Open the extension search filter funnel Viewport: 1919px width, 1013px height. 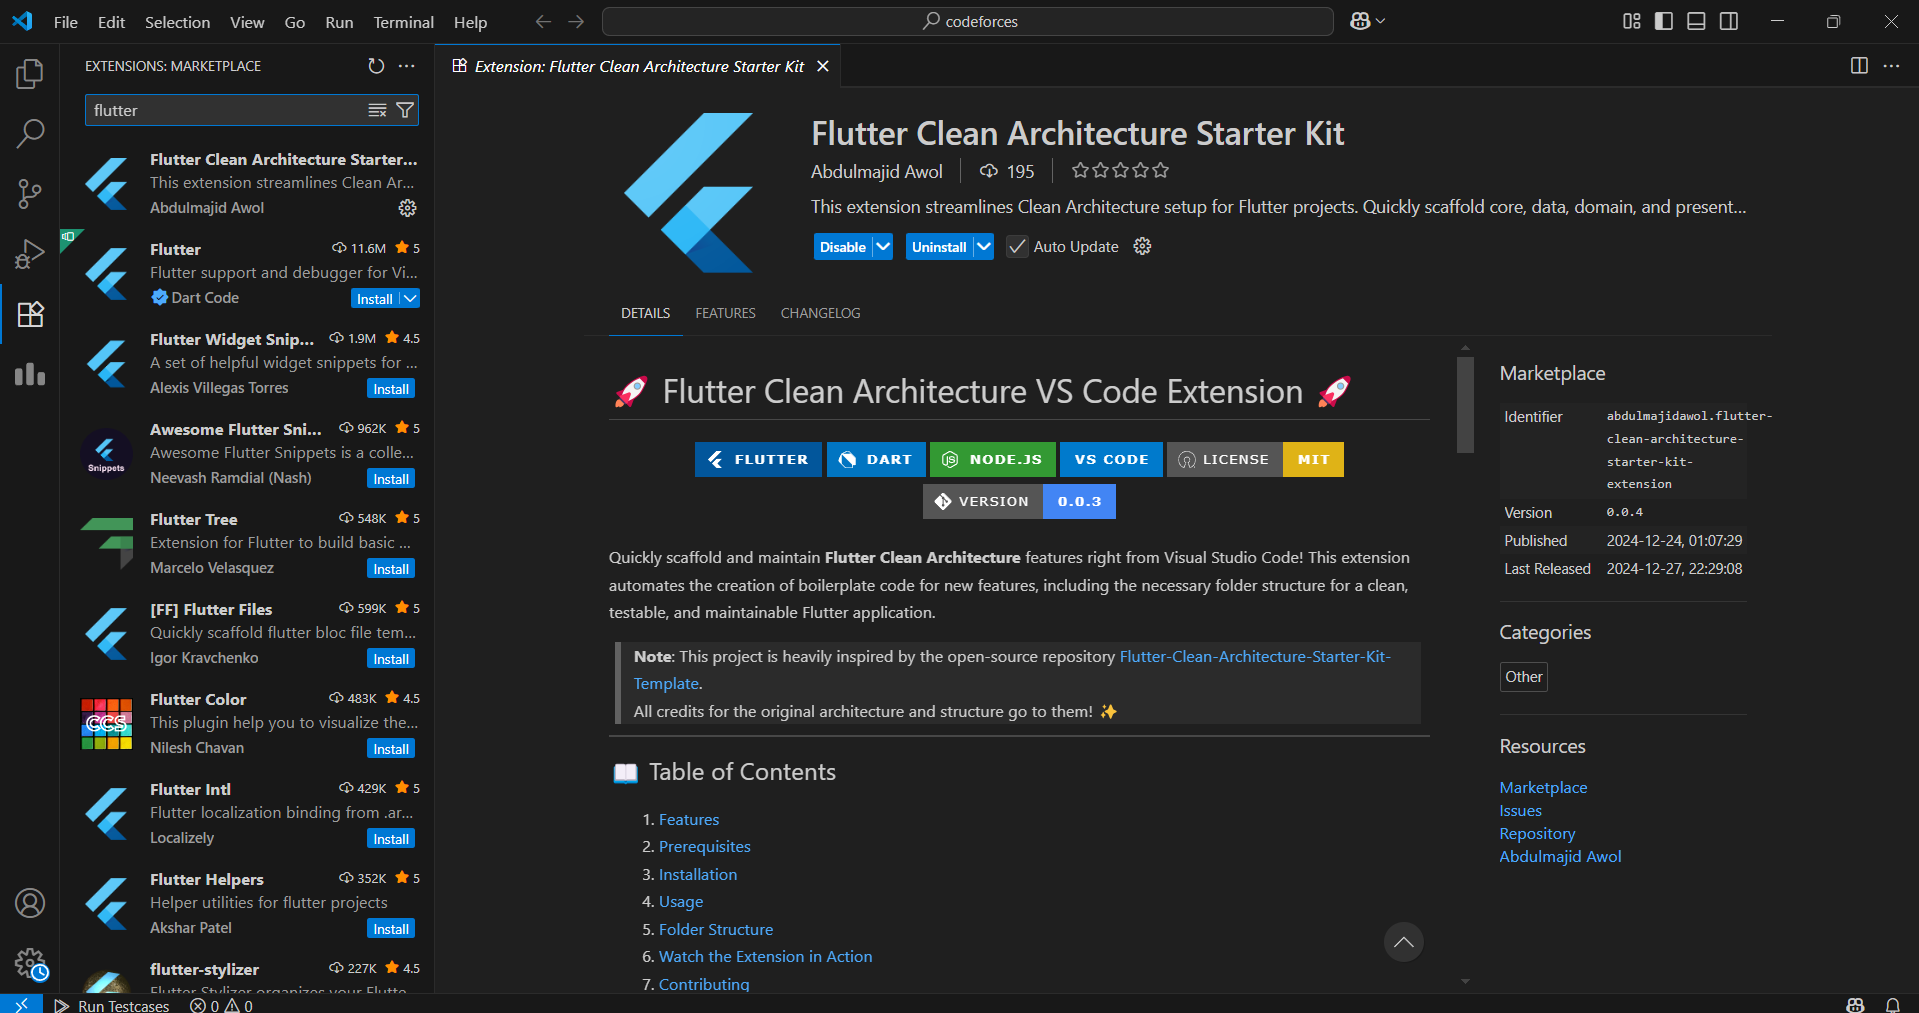(405, 110)
